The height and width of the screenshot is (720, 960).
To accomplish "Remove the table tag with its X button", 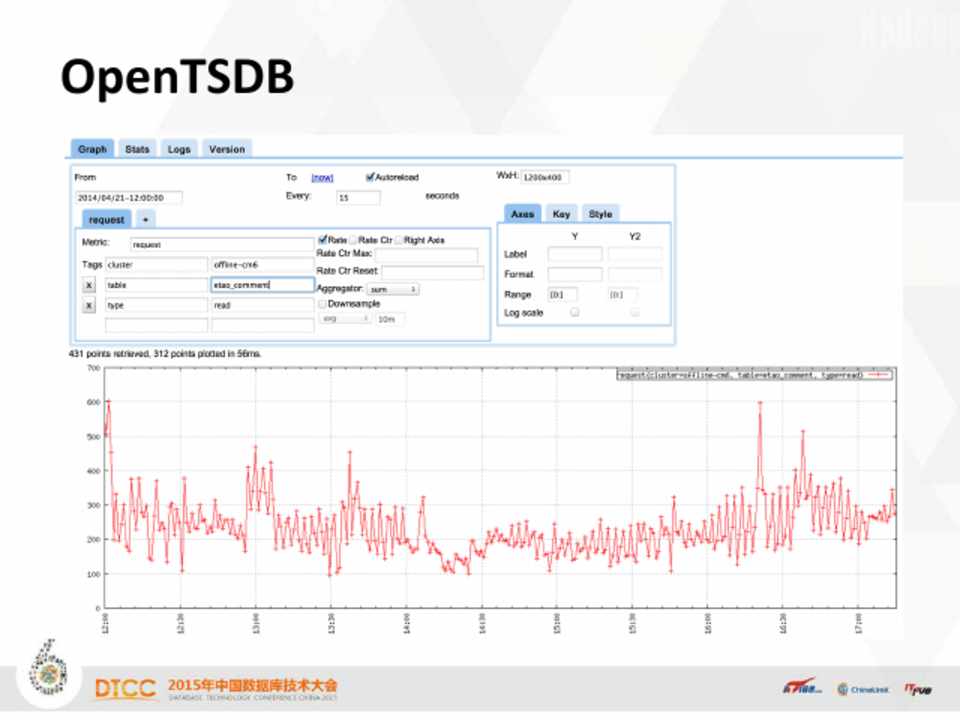I will [x=88, y=285].
